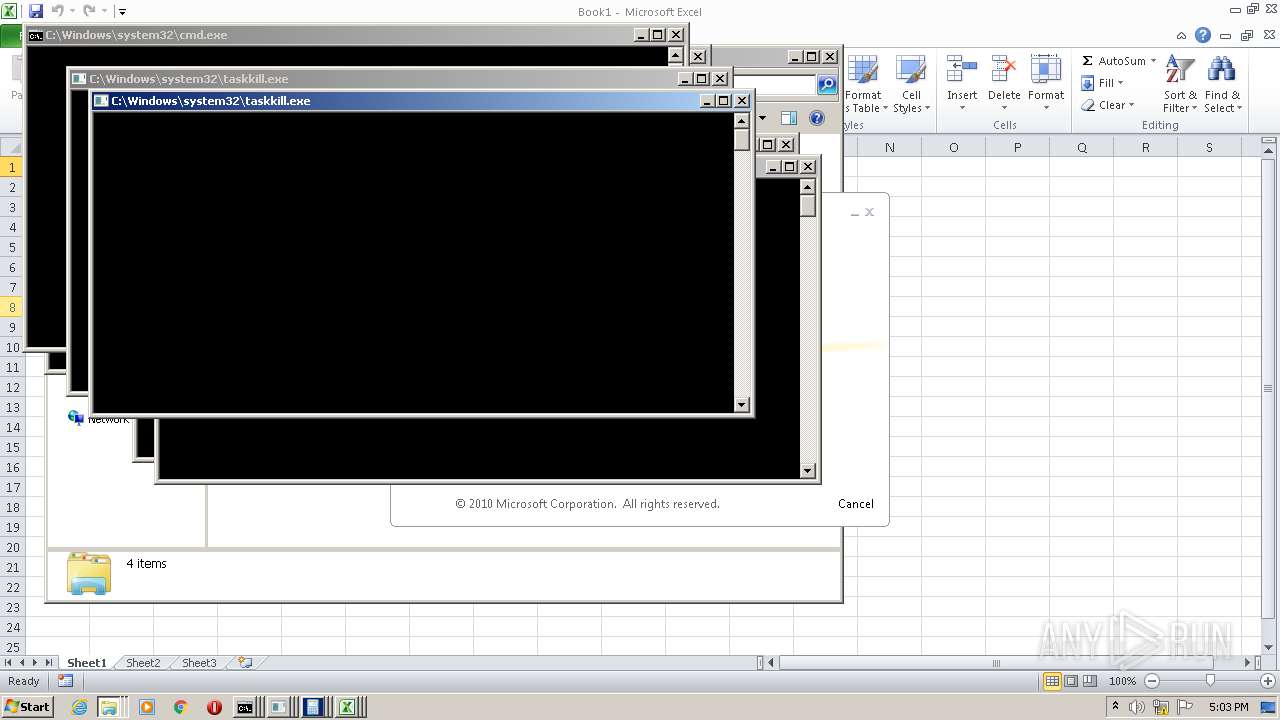Click the Select All corner in Excel
The width and height of the screenshot is (1280, 720).
point(12,147)
